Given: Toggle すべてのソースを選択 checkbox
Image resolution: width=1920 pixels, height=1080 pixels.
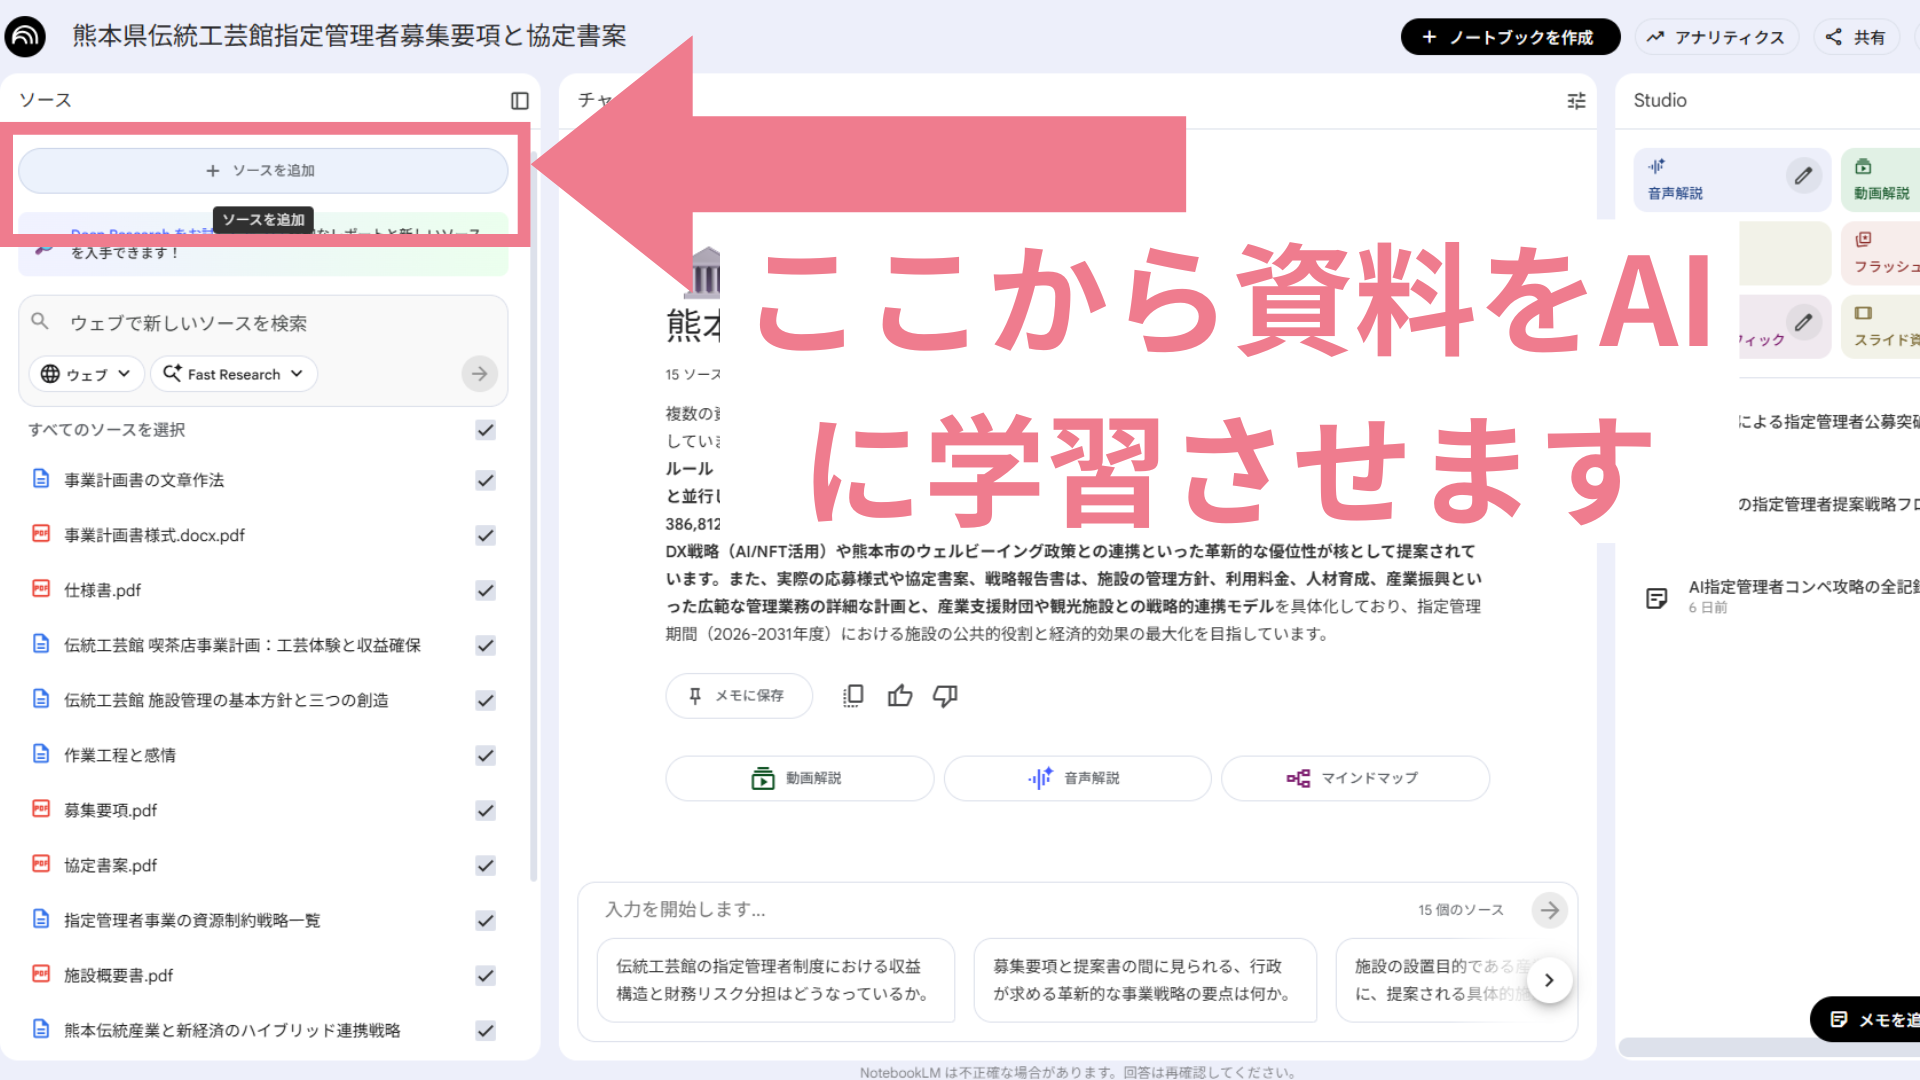Looking at the screenshot, I should point(486,430).
